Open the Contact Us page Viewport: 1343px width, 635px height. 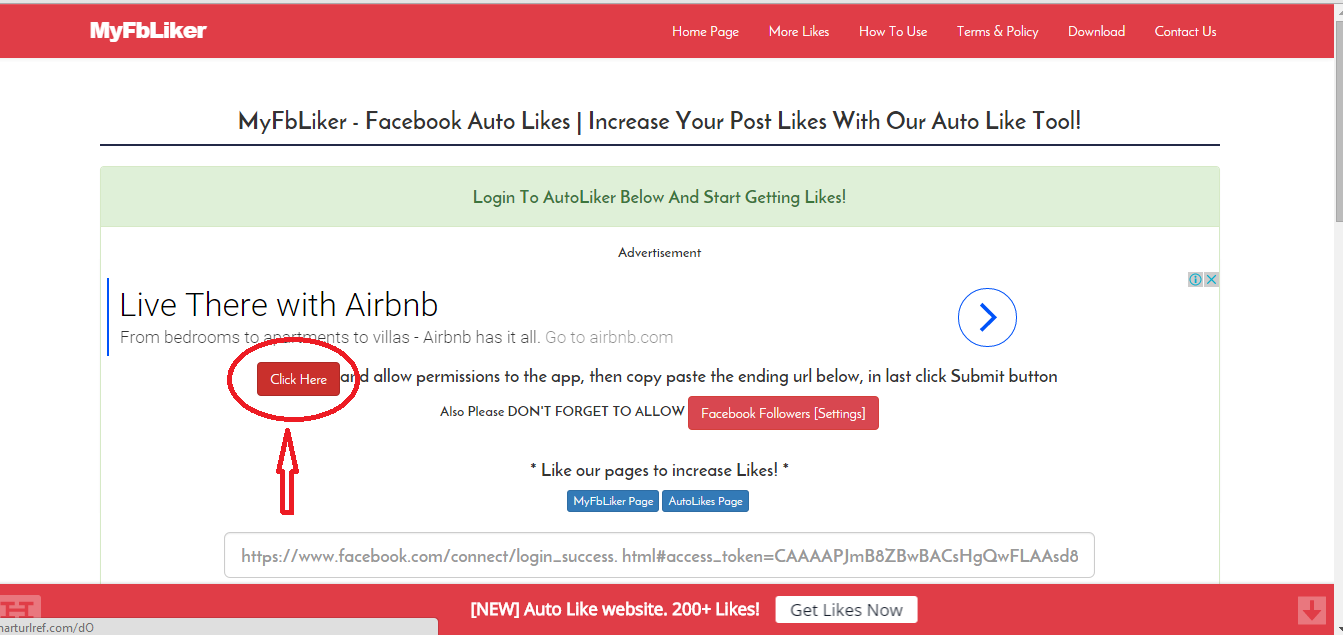[x=1185, y=31]
